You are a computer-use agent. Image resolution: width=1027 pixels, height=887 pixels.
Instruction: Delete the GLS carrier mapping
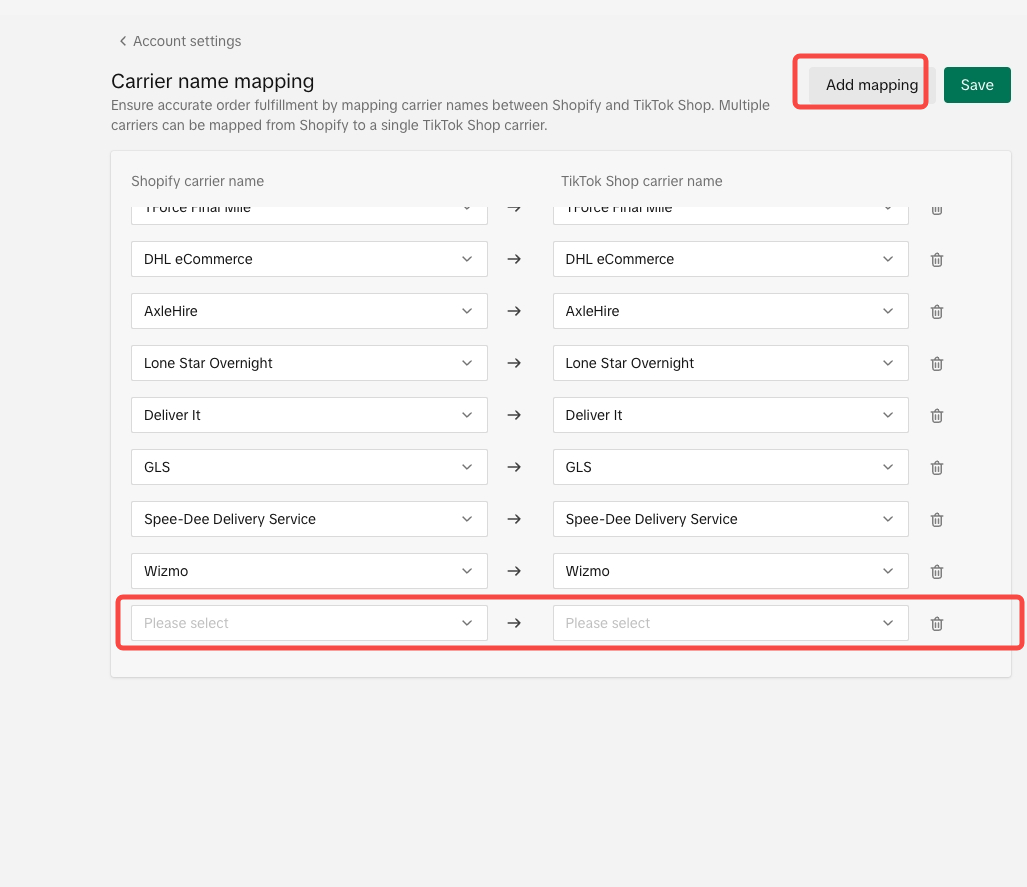937,467
